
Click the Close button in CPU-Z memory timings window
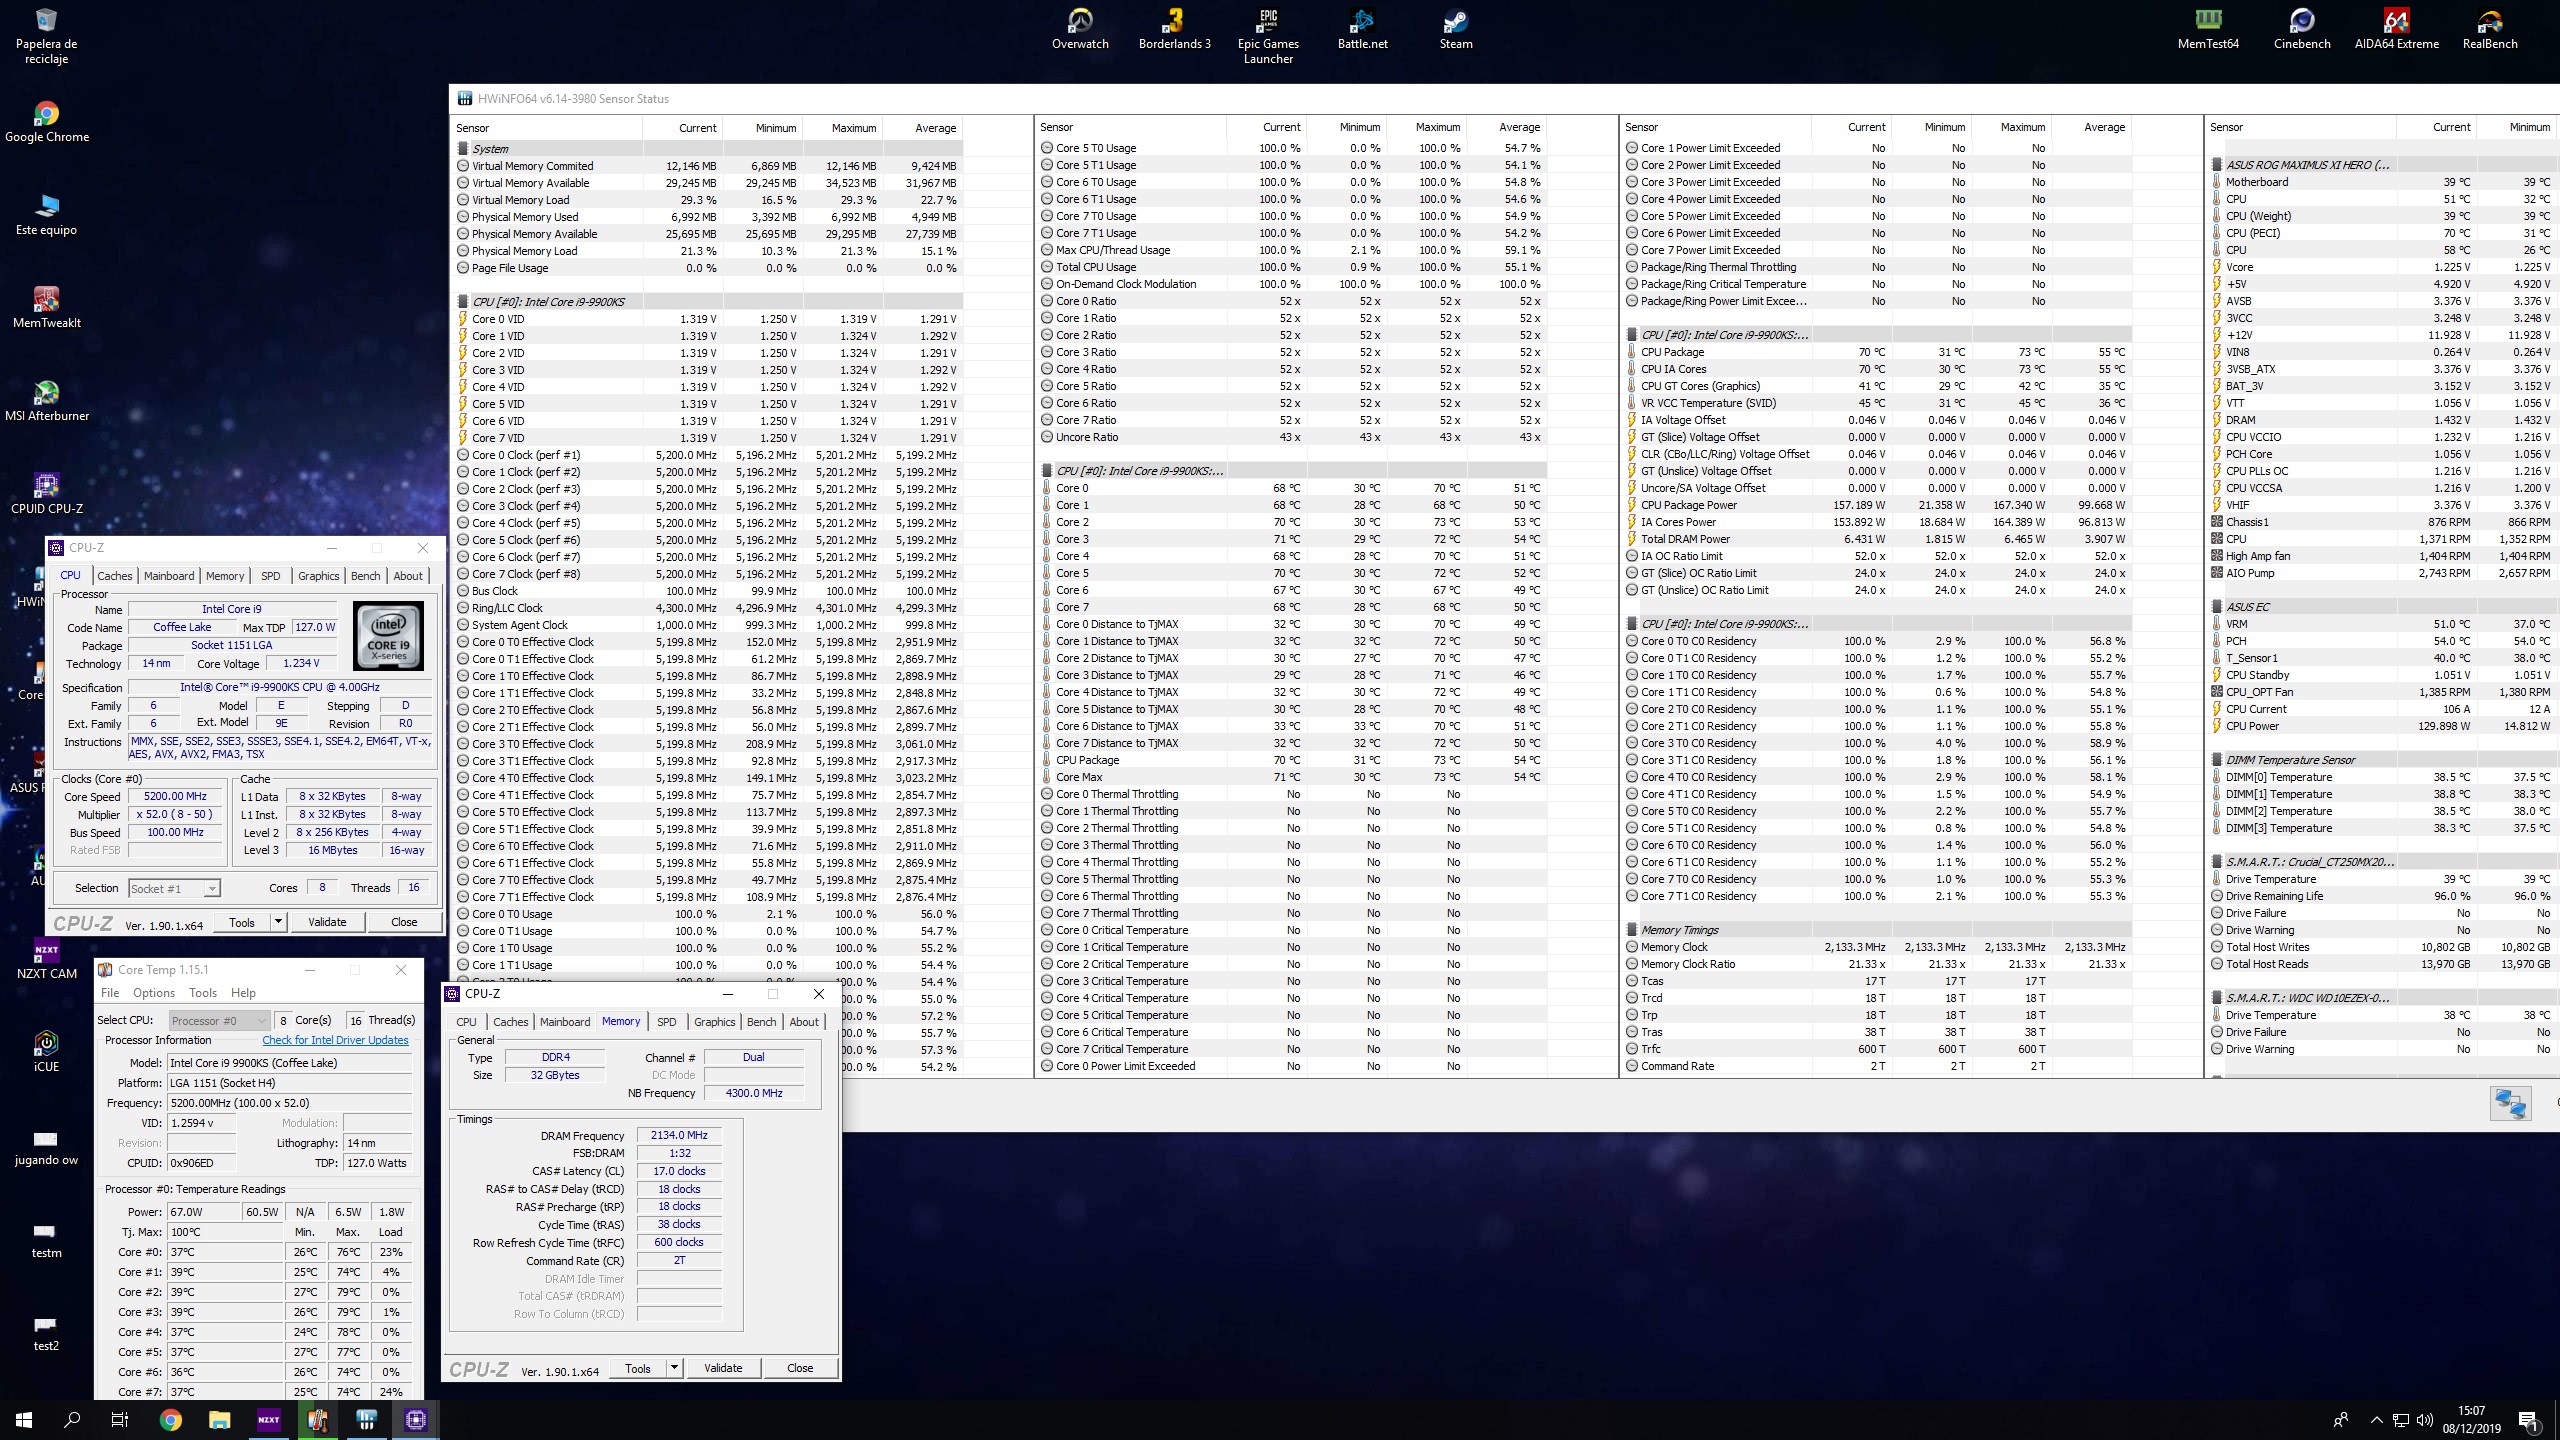click(800, 1368)
